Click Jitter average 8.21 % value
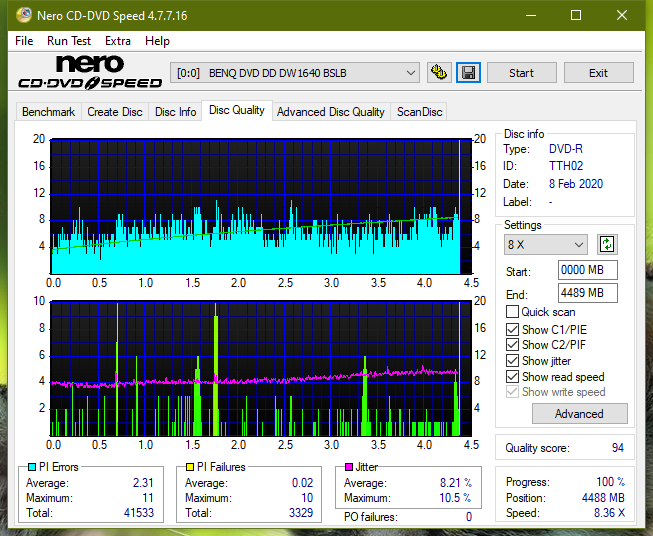 click(x=456, y=483)
